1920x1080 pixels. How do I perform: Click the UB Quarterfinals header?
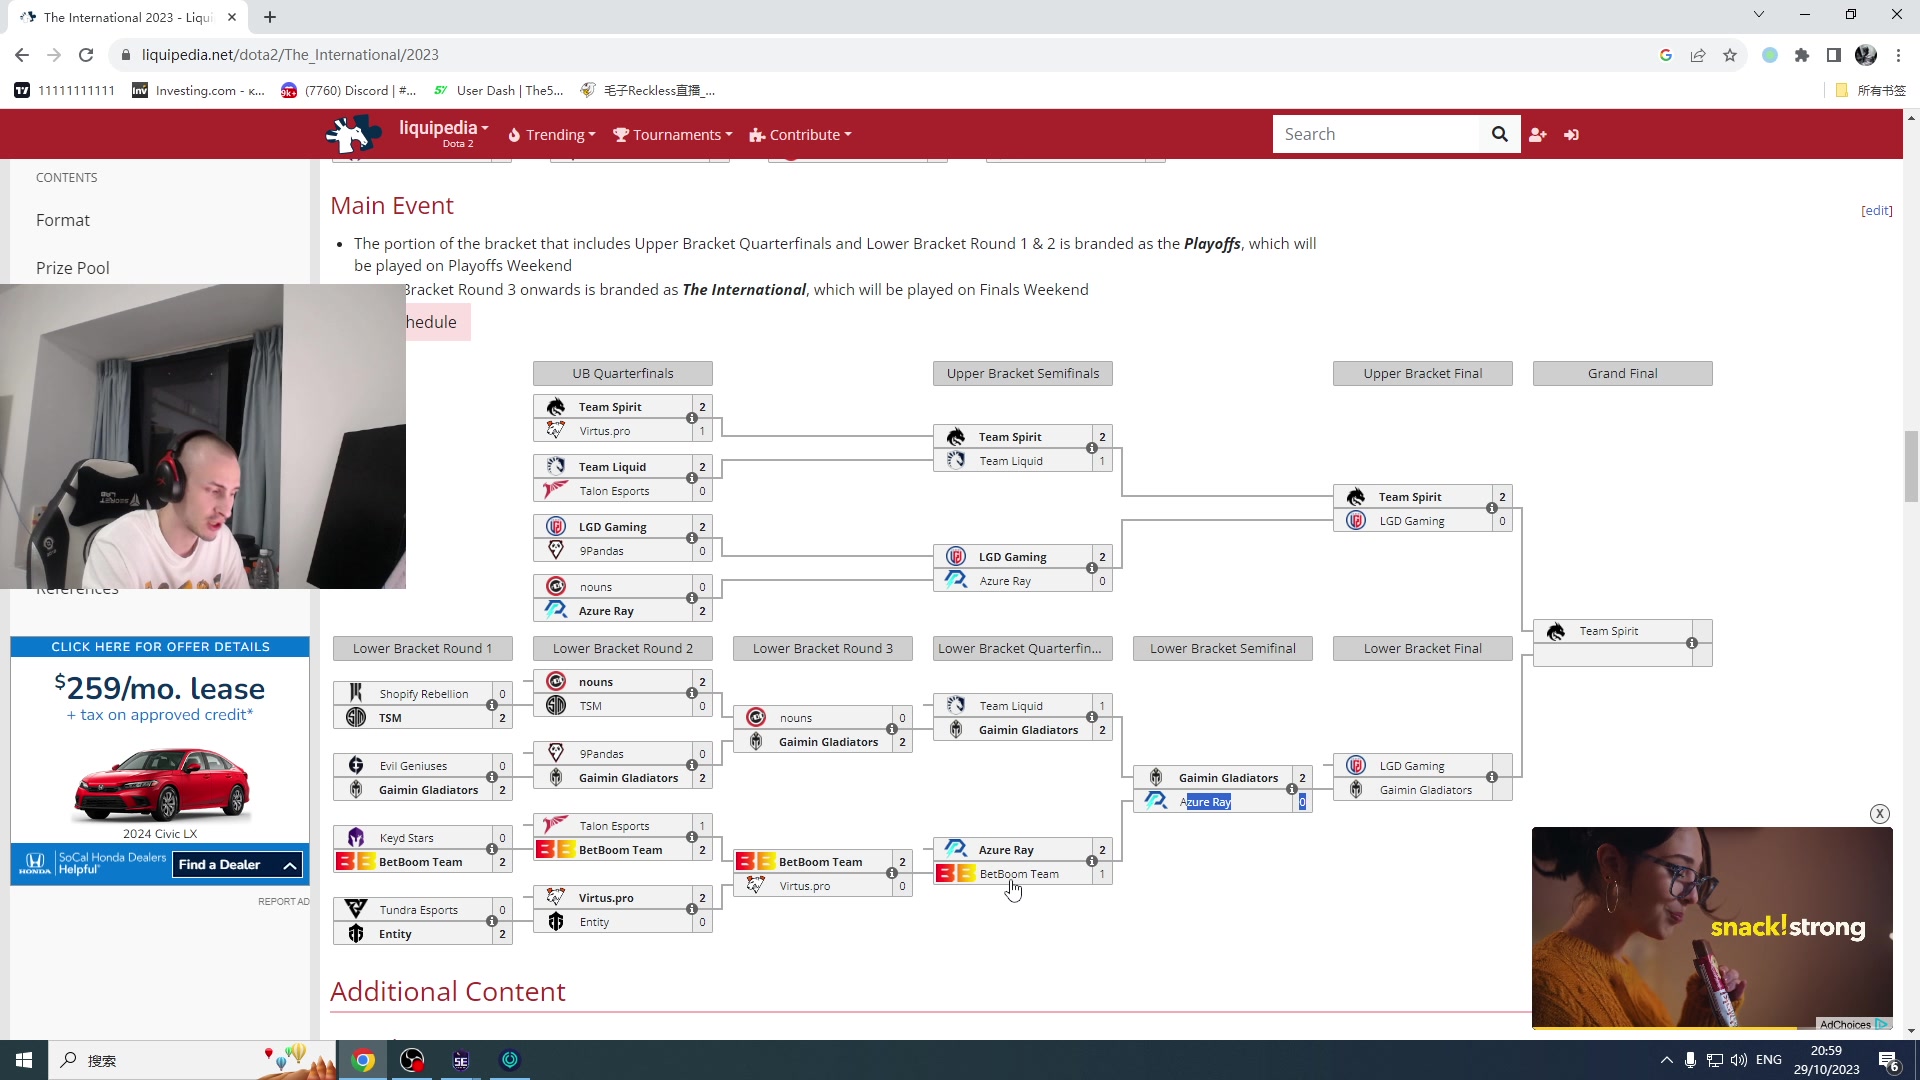(623, 373)
